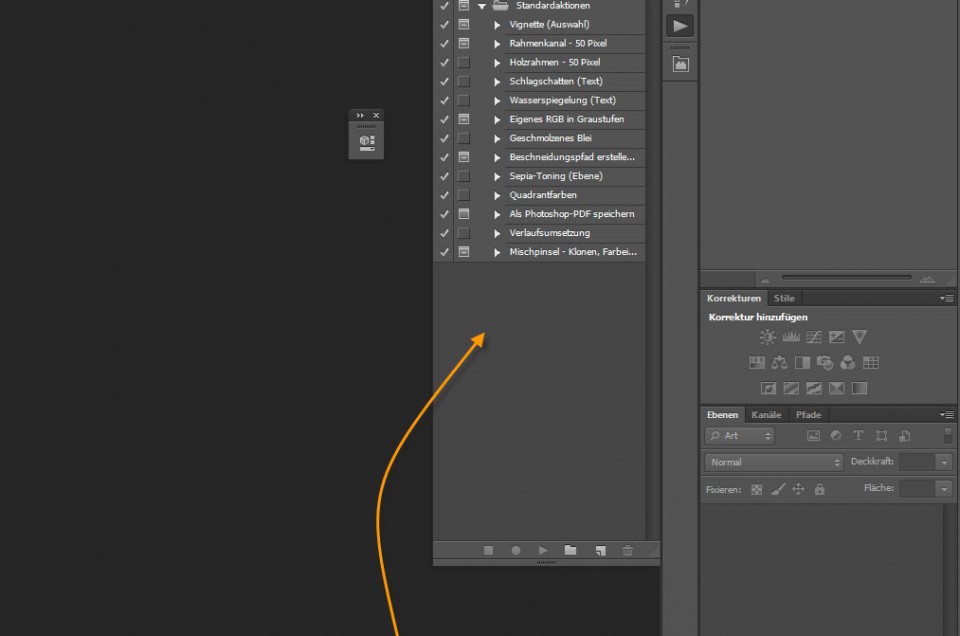This screenshot has height=636, width=960.
Task: Toggle the dialog box for Sepia-Toning (Ebene)
Action: point(463,176)
